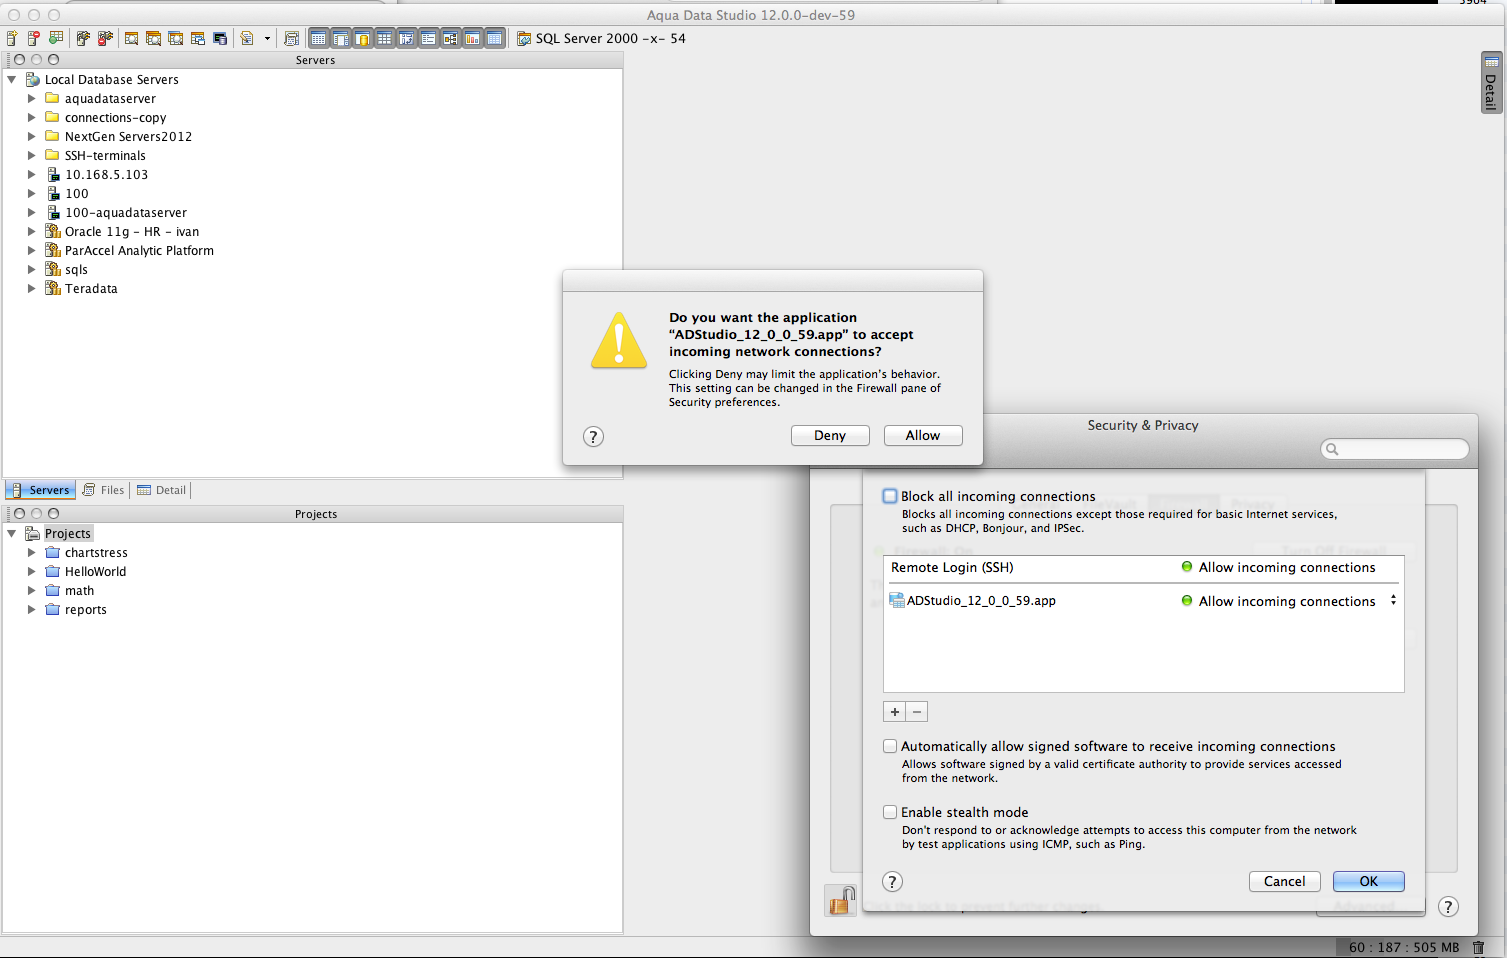This screenshot has width=1507, height=958.
Task: Click Allow in the network connections alert
Action: (923, 435)
